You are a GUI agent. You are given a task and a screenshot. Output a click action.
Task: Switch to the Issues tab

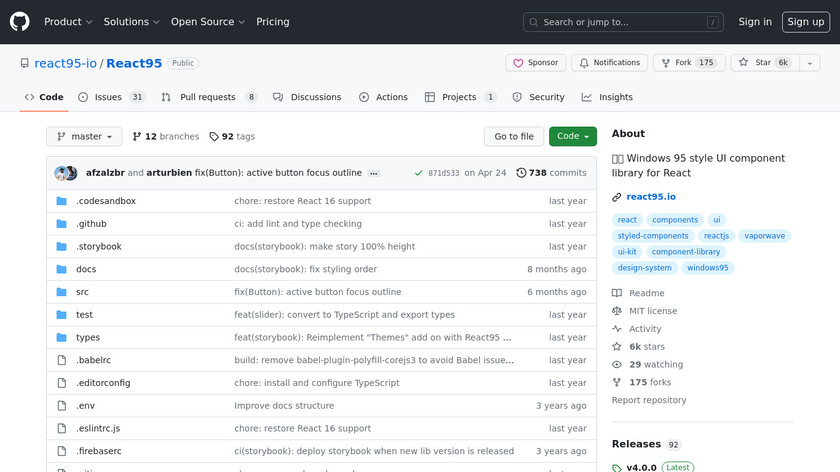click(x=108, y=97)
